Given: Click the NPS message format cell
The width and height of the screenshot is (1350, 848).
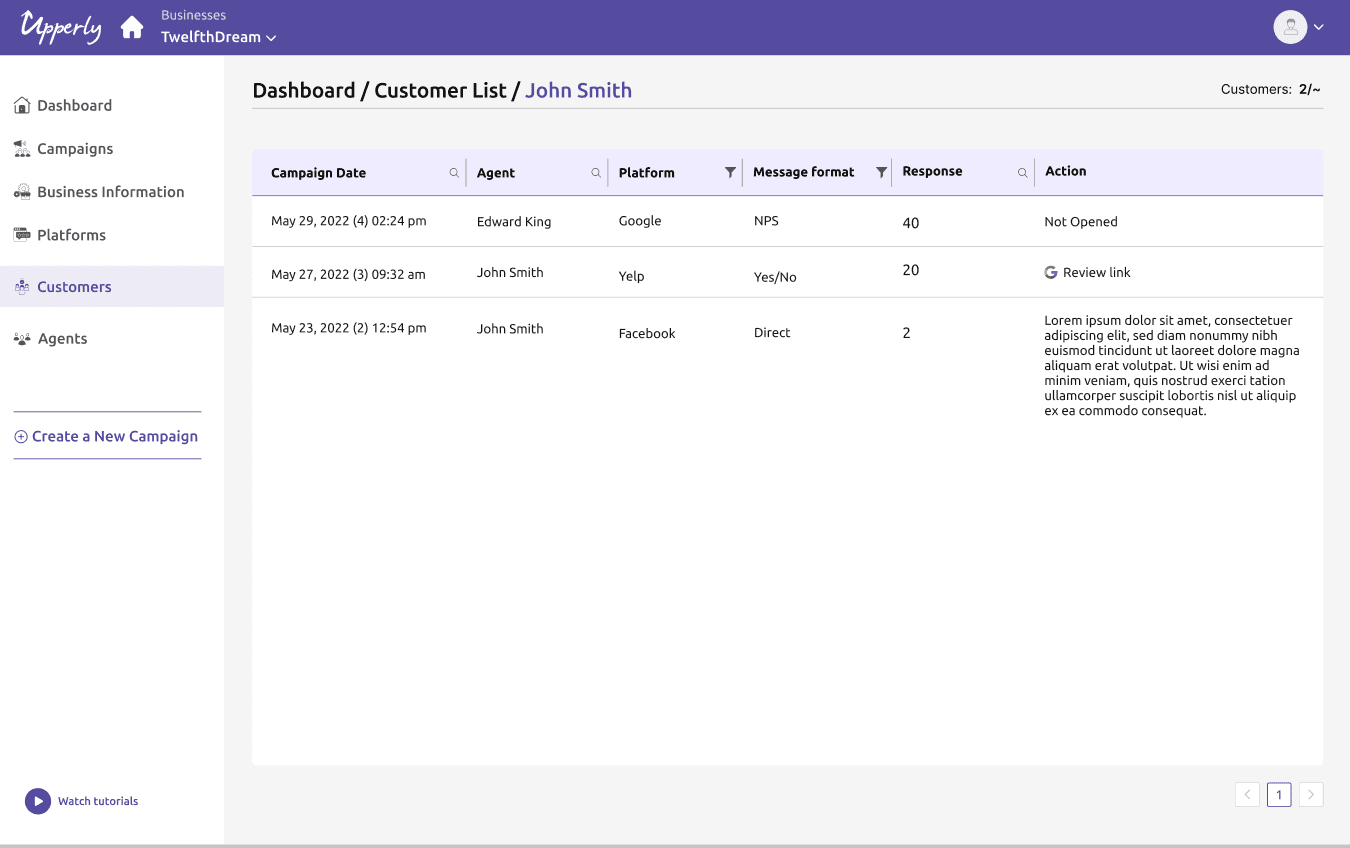Looking at the screenshot, I should pos(766,220).
